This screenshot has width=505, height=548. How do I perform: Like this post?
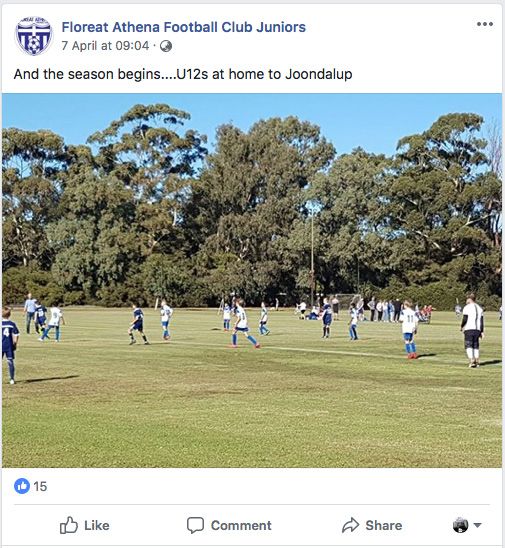pos(85,525)
